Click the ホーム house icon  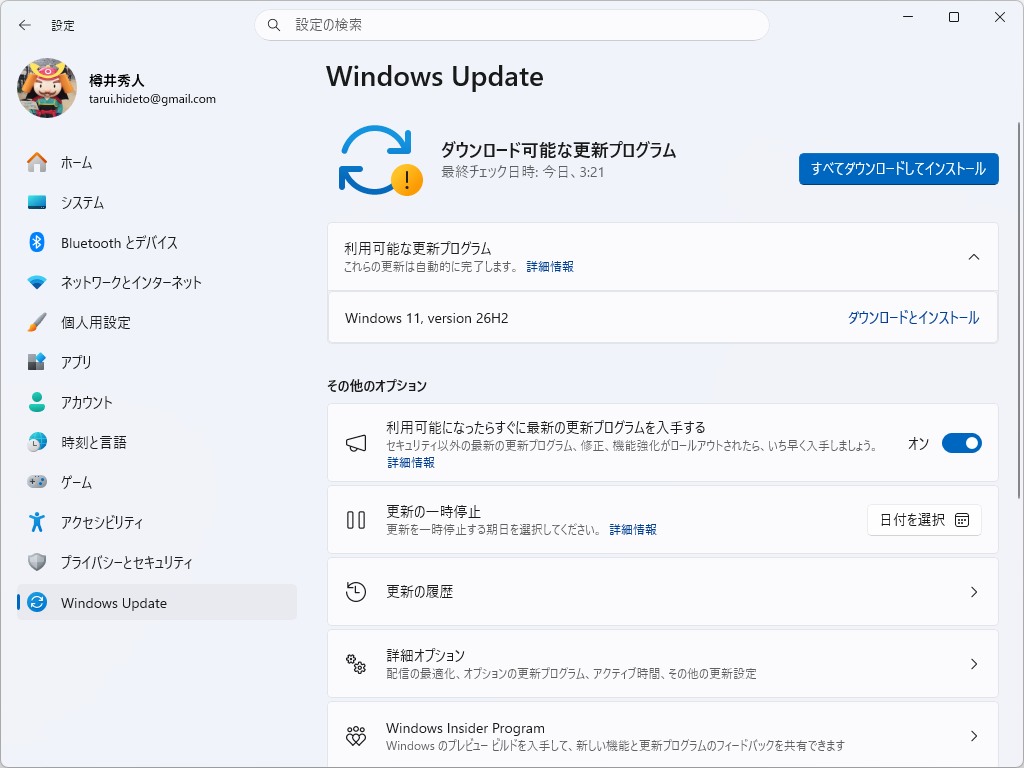tap(37, 162)
